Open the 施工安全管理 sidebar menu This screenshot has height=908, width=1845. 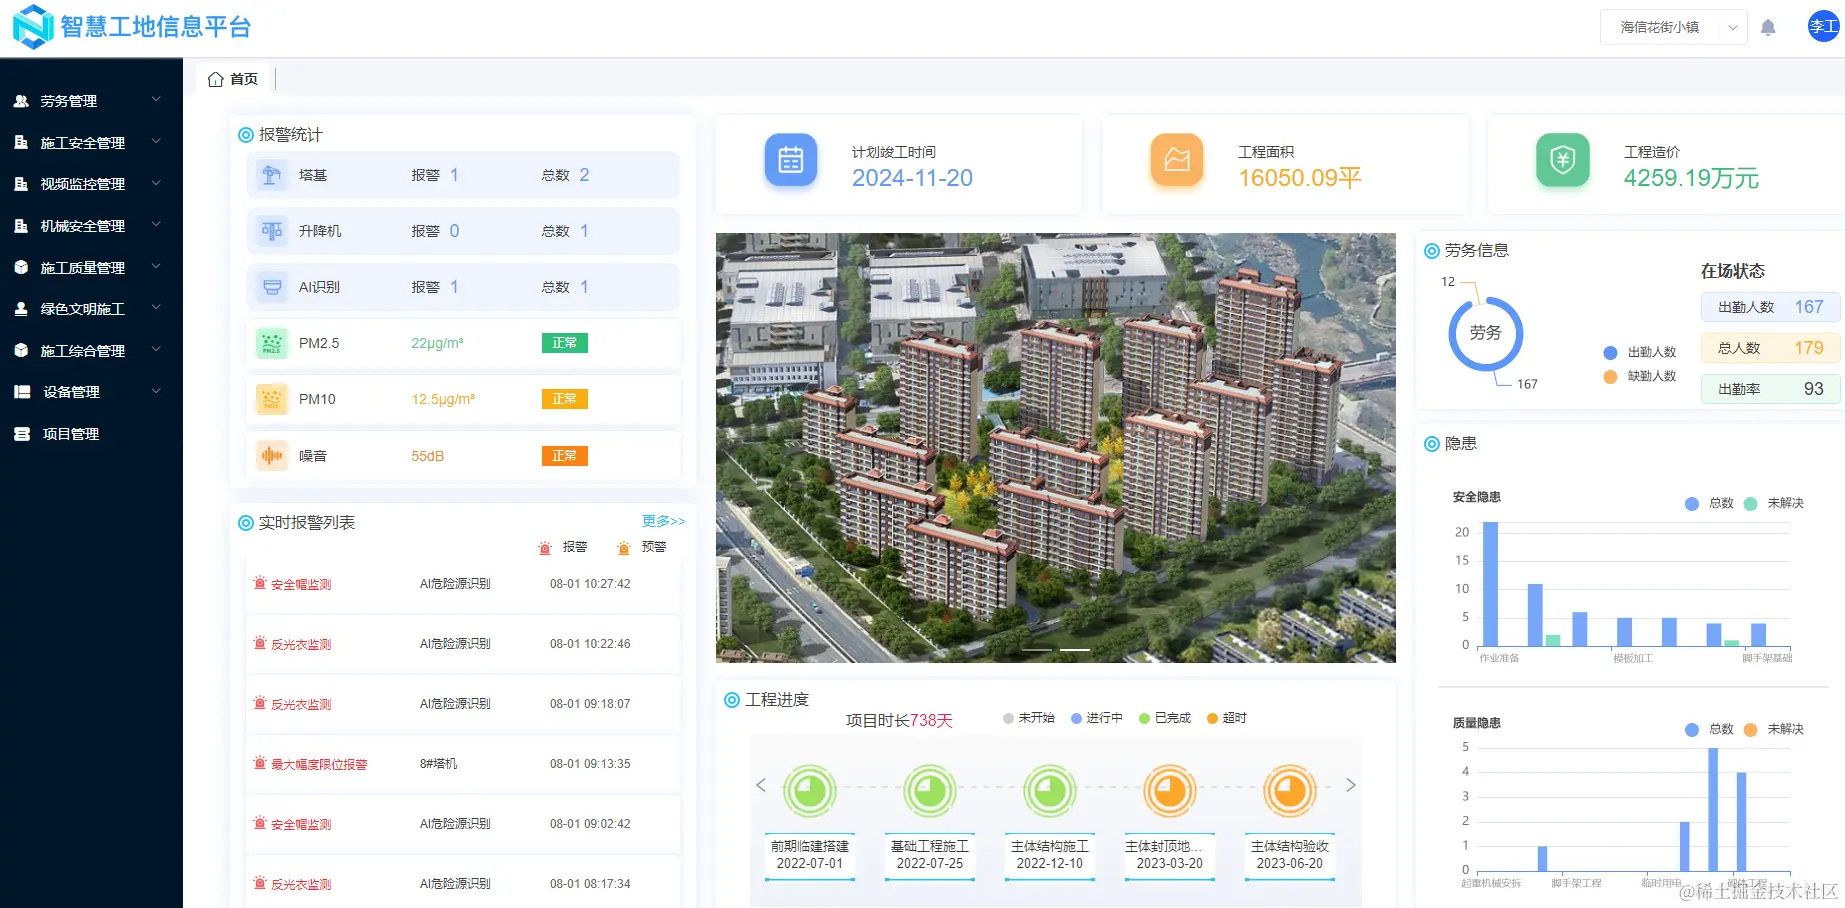pos(91,143)
